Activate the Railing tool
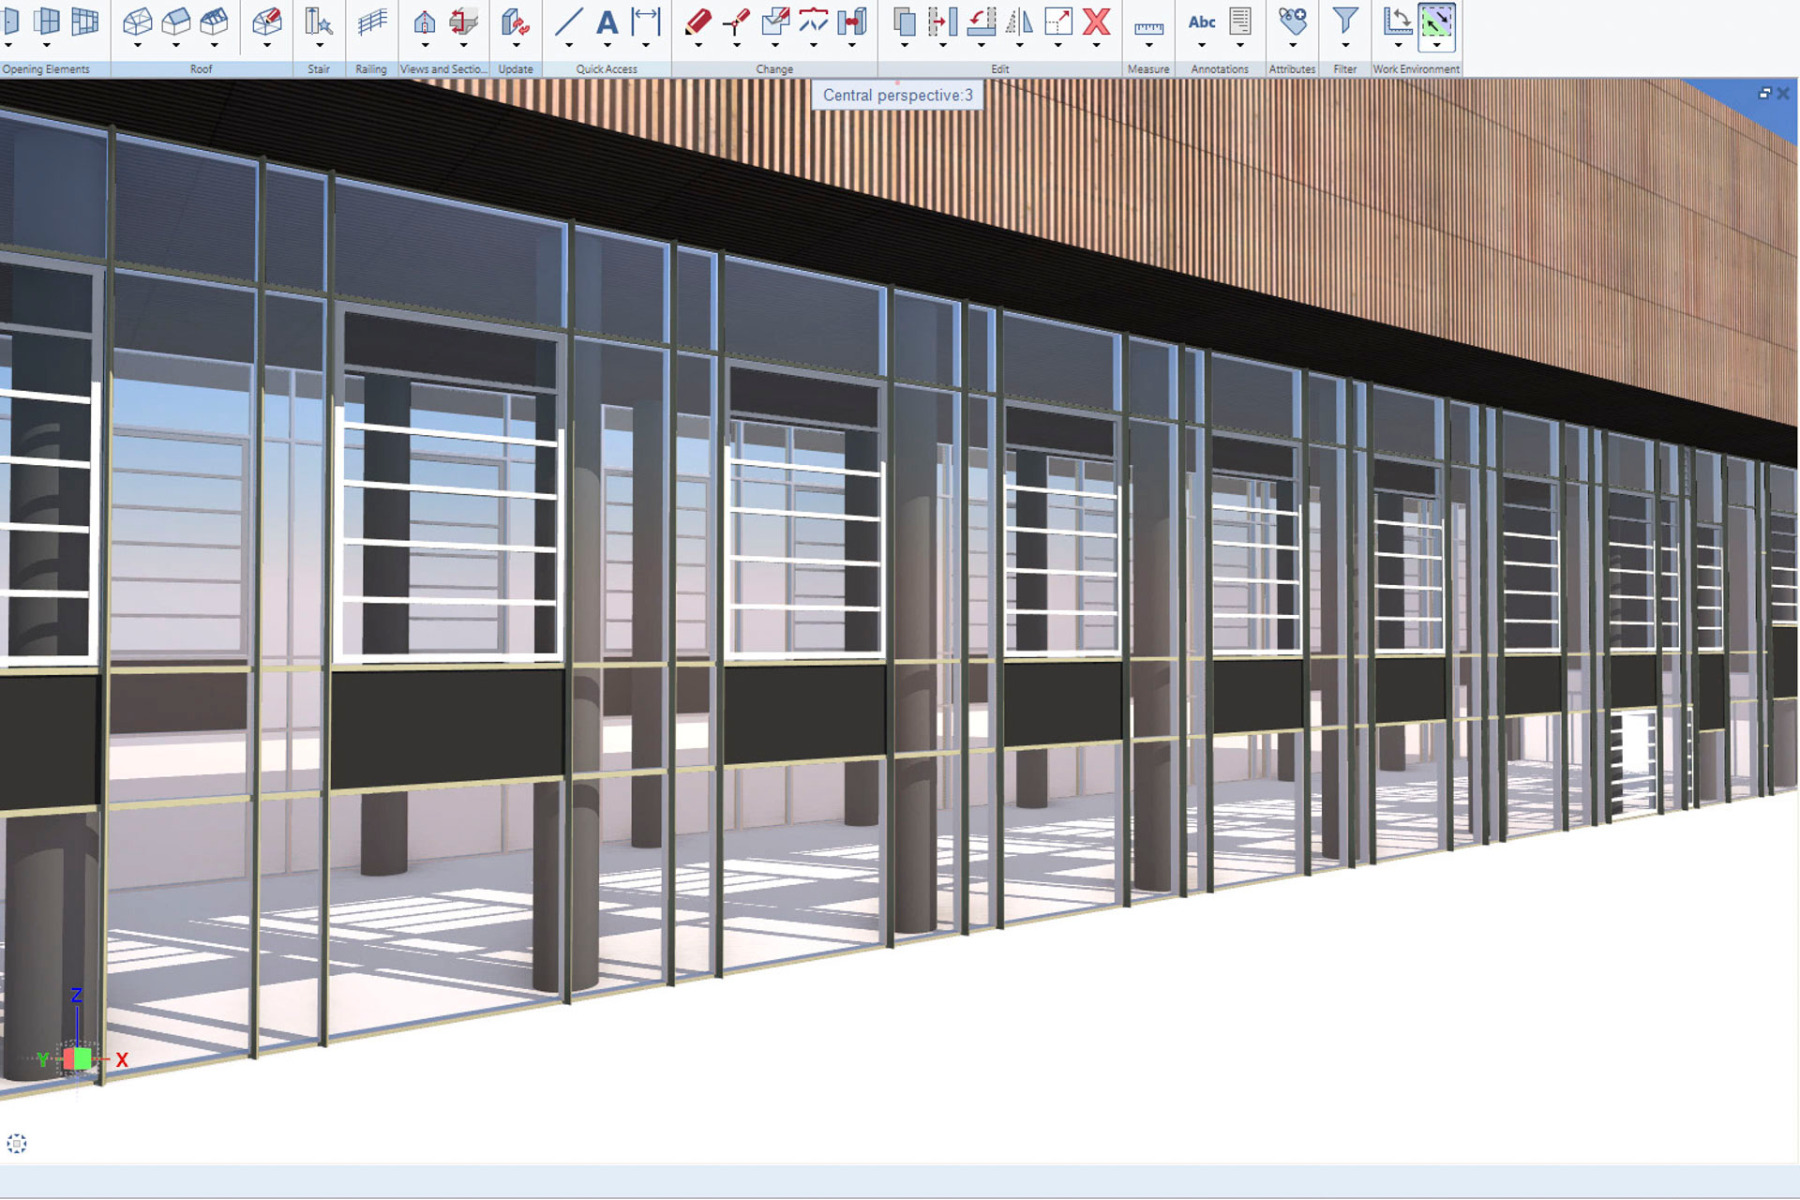1800x1200 pixels. pos(371,22)
